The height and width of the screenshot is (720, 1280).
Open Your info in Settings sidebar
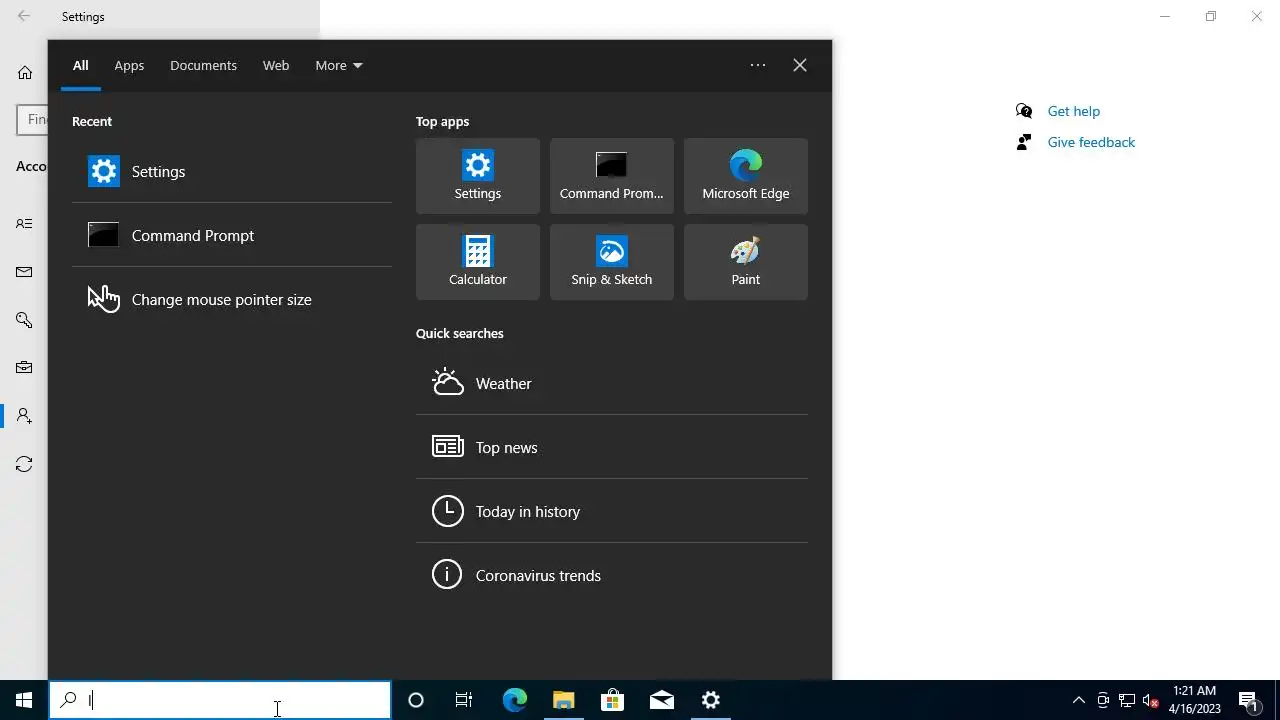tap(24, 224)
